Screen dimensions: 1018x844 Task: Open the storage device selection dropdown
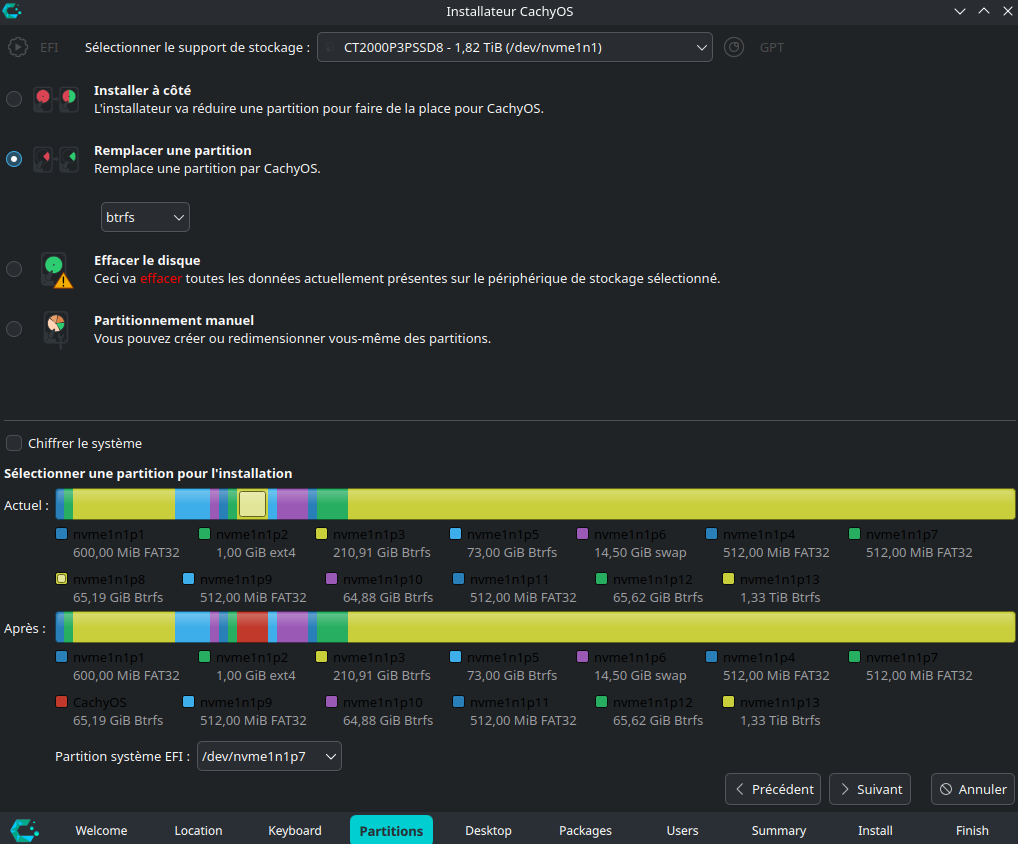click(x=514, y=47)
